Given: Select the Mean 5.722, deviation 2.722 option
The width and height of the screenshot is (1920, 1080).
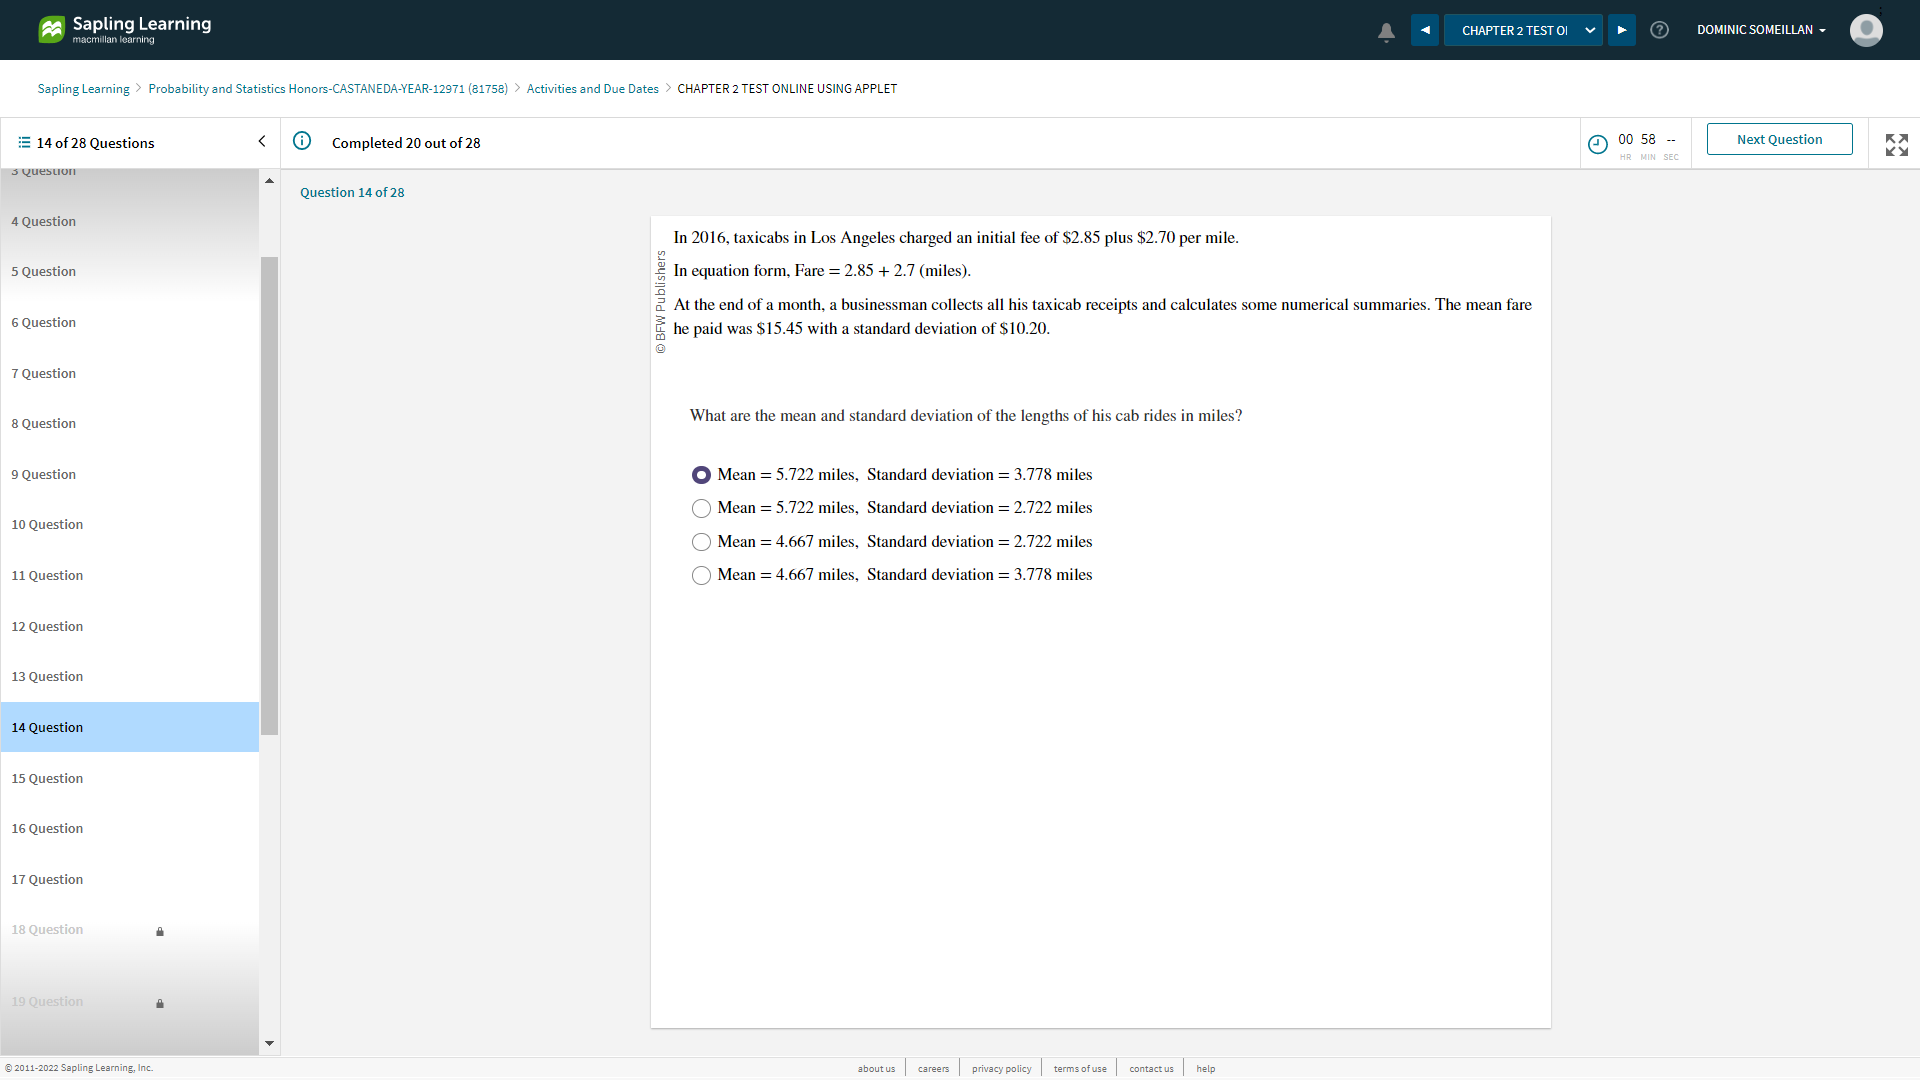Looking at the screenshot, I should (701, 508).
